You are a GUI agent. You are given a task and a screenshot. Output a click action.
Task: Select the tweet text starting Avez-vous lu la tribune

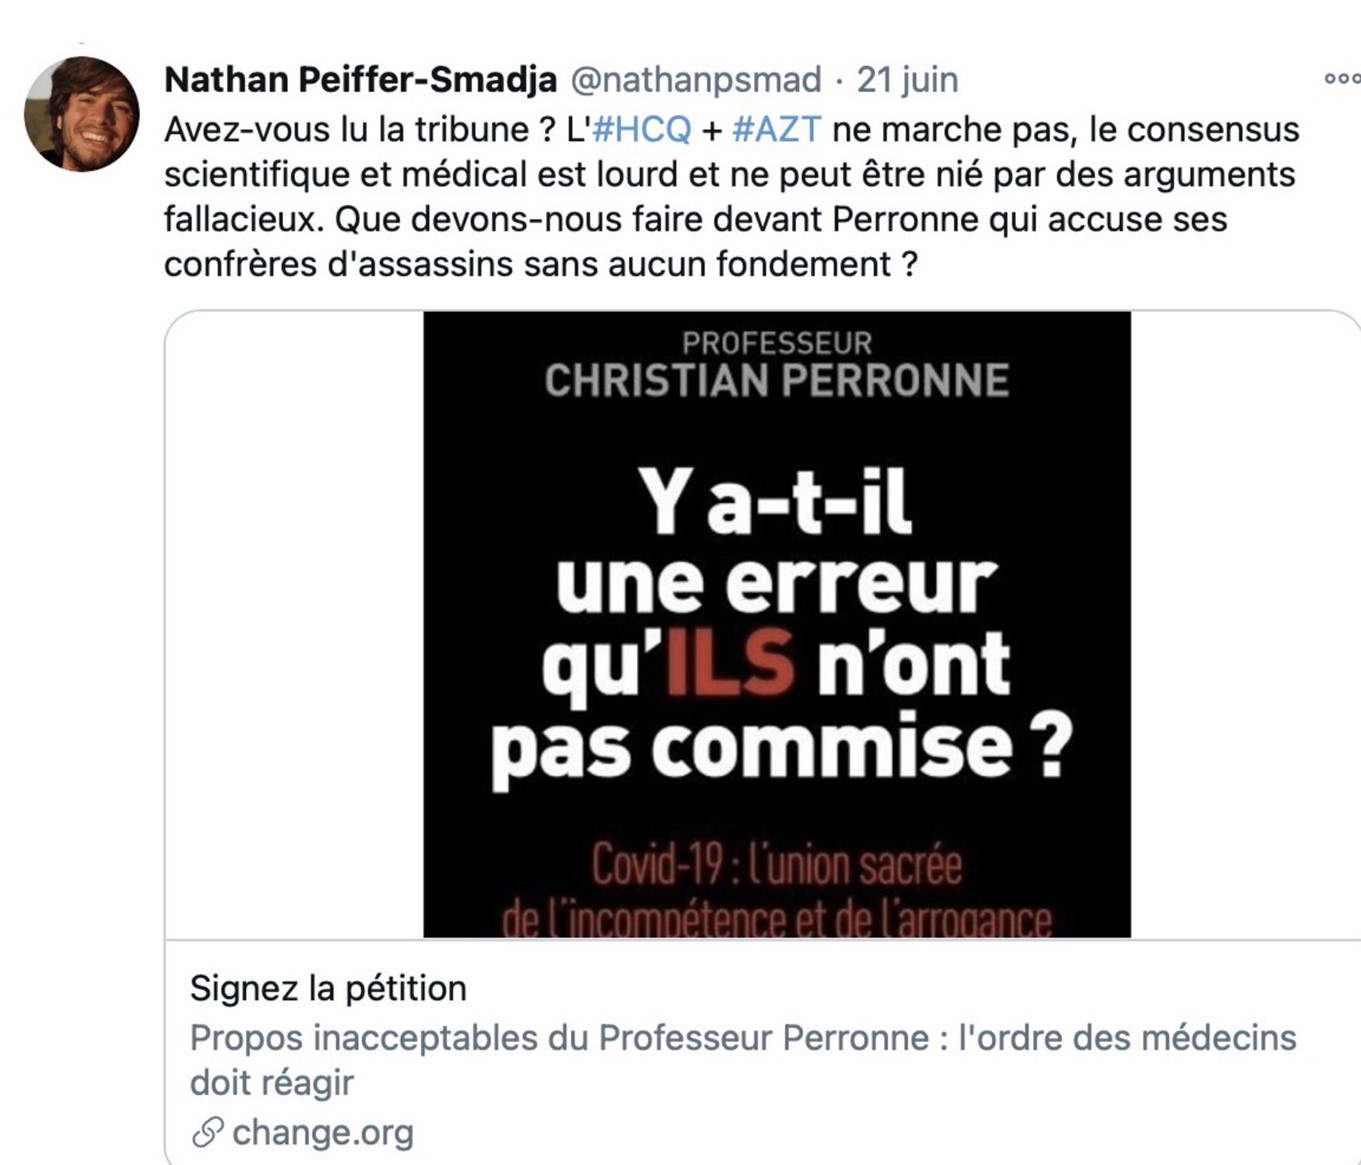pyautogui.click(x=732, y=197)
